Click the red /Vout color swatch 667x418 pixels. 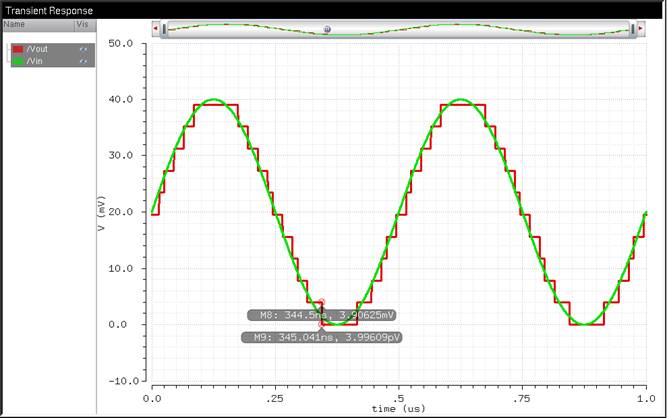pyautogui.click(x=17, y=48)
